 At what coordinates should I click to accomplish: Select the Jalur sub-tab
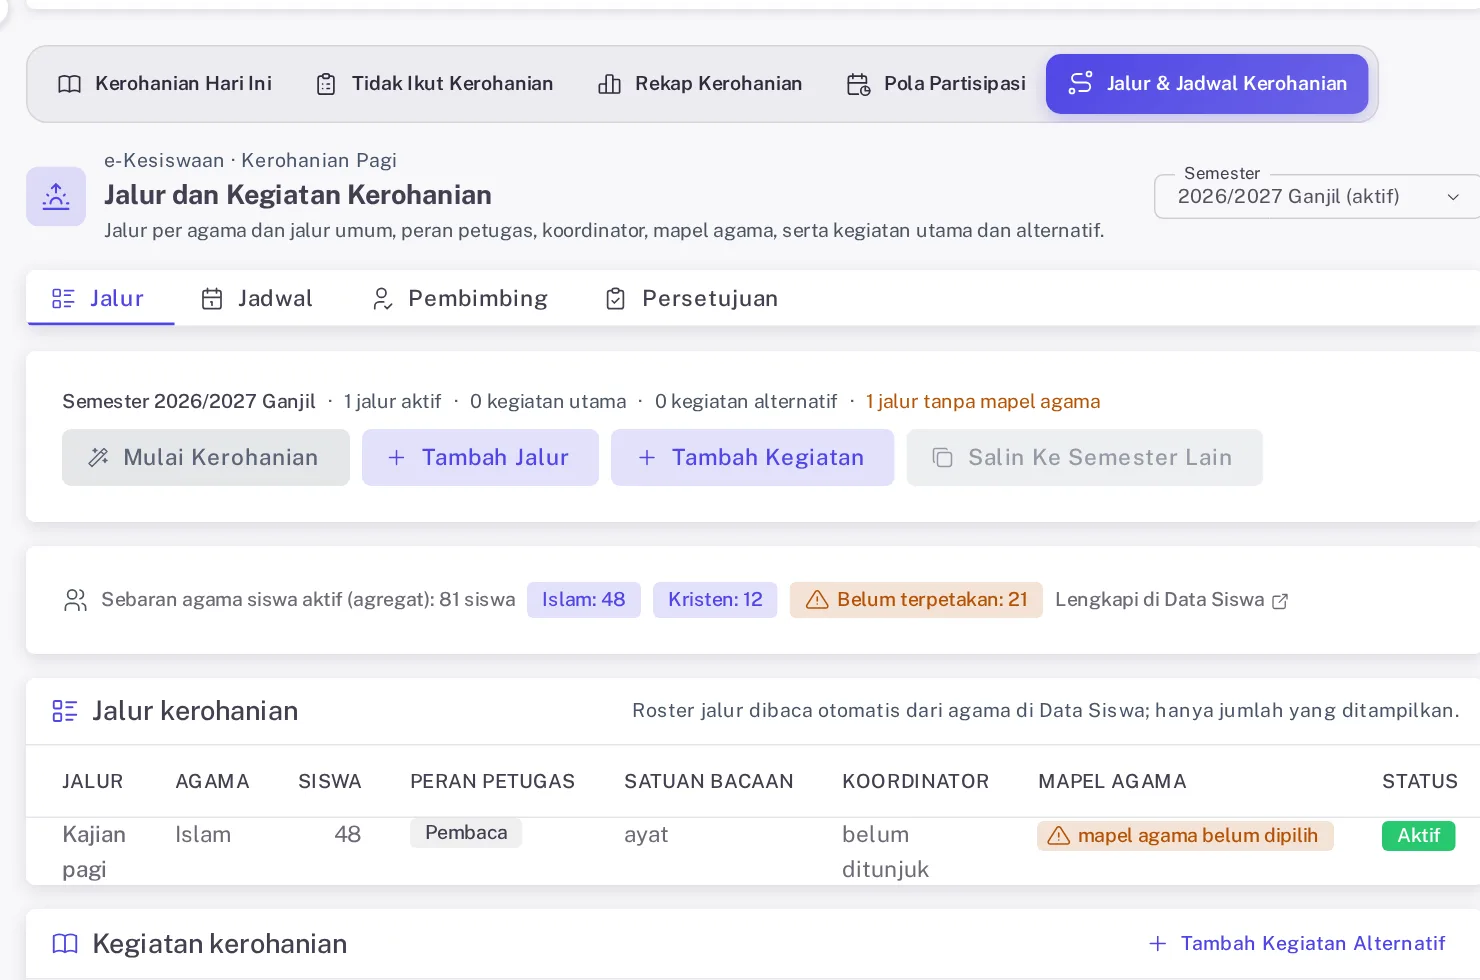click(x=100, y=298)
